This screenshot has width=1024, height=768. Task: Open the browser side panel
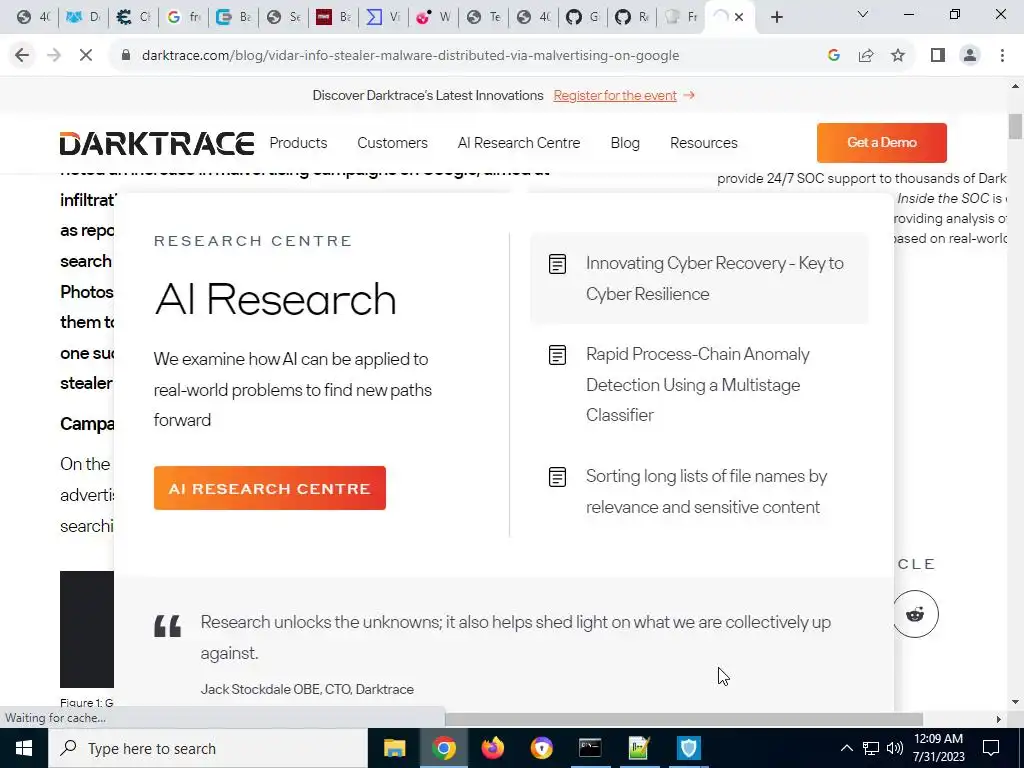938,56
